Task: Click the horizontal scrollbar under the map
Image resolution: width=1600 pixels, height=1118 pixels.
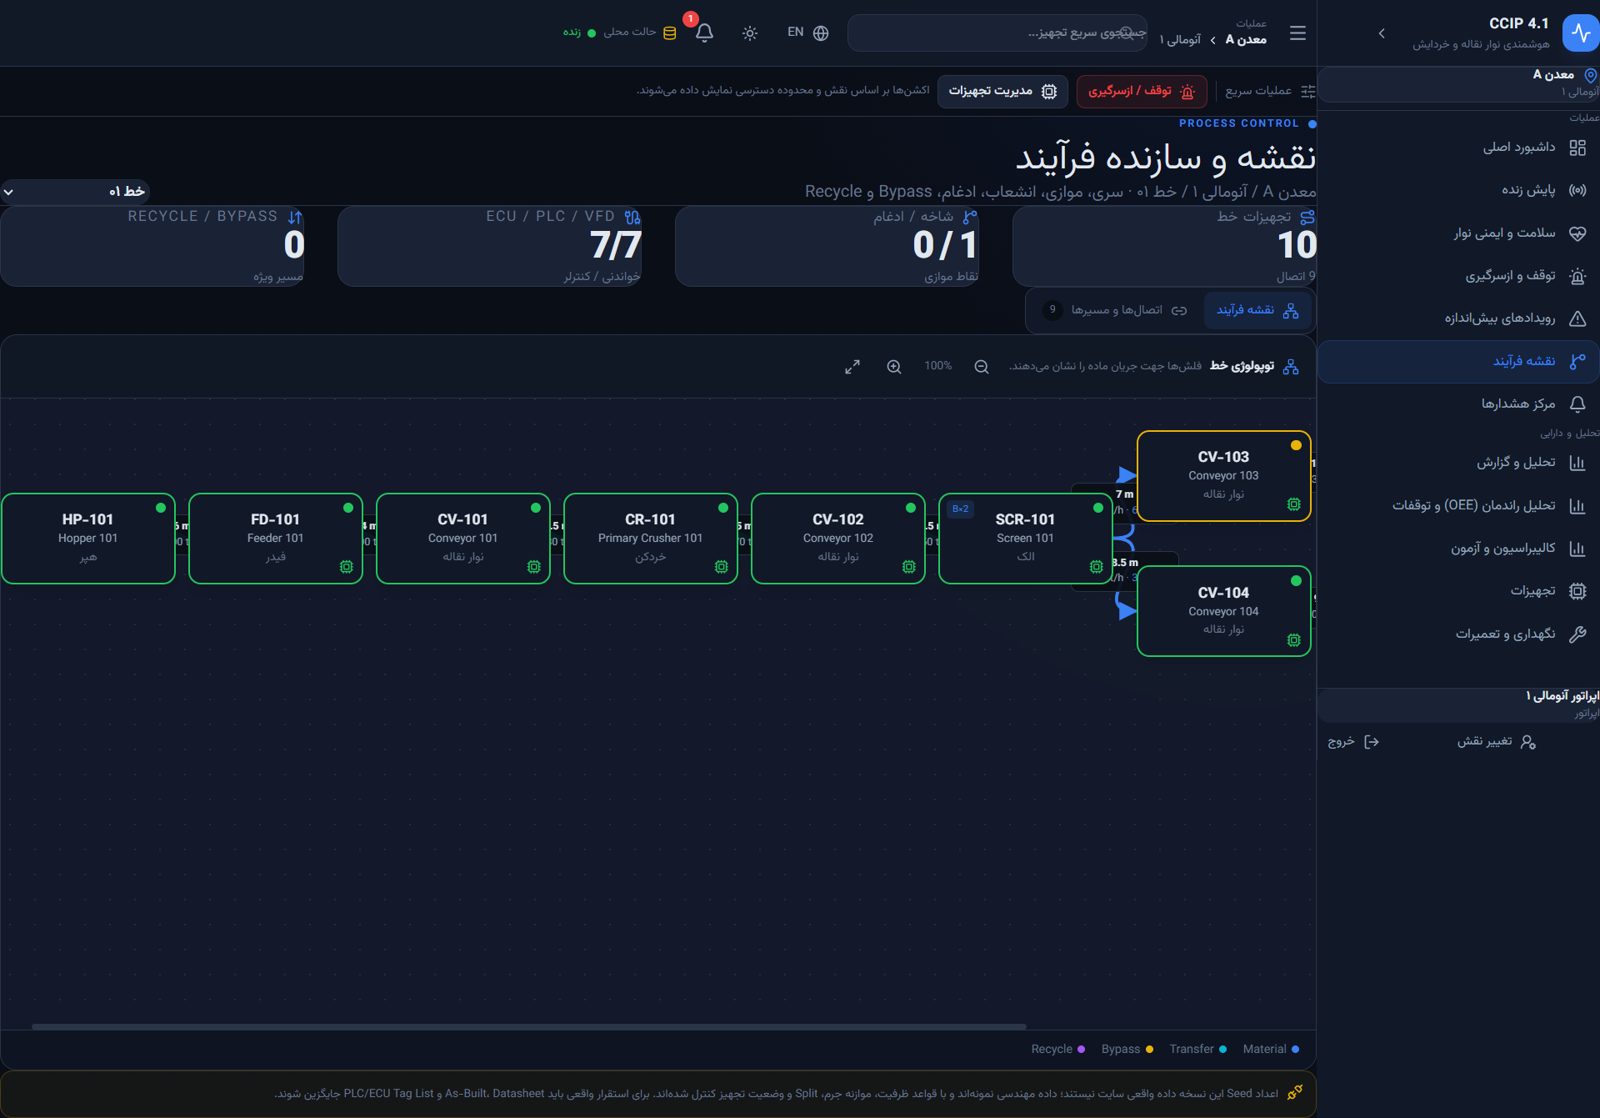Action: 529,1026
